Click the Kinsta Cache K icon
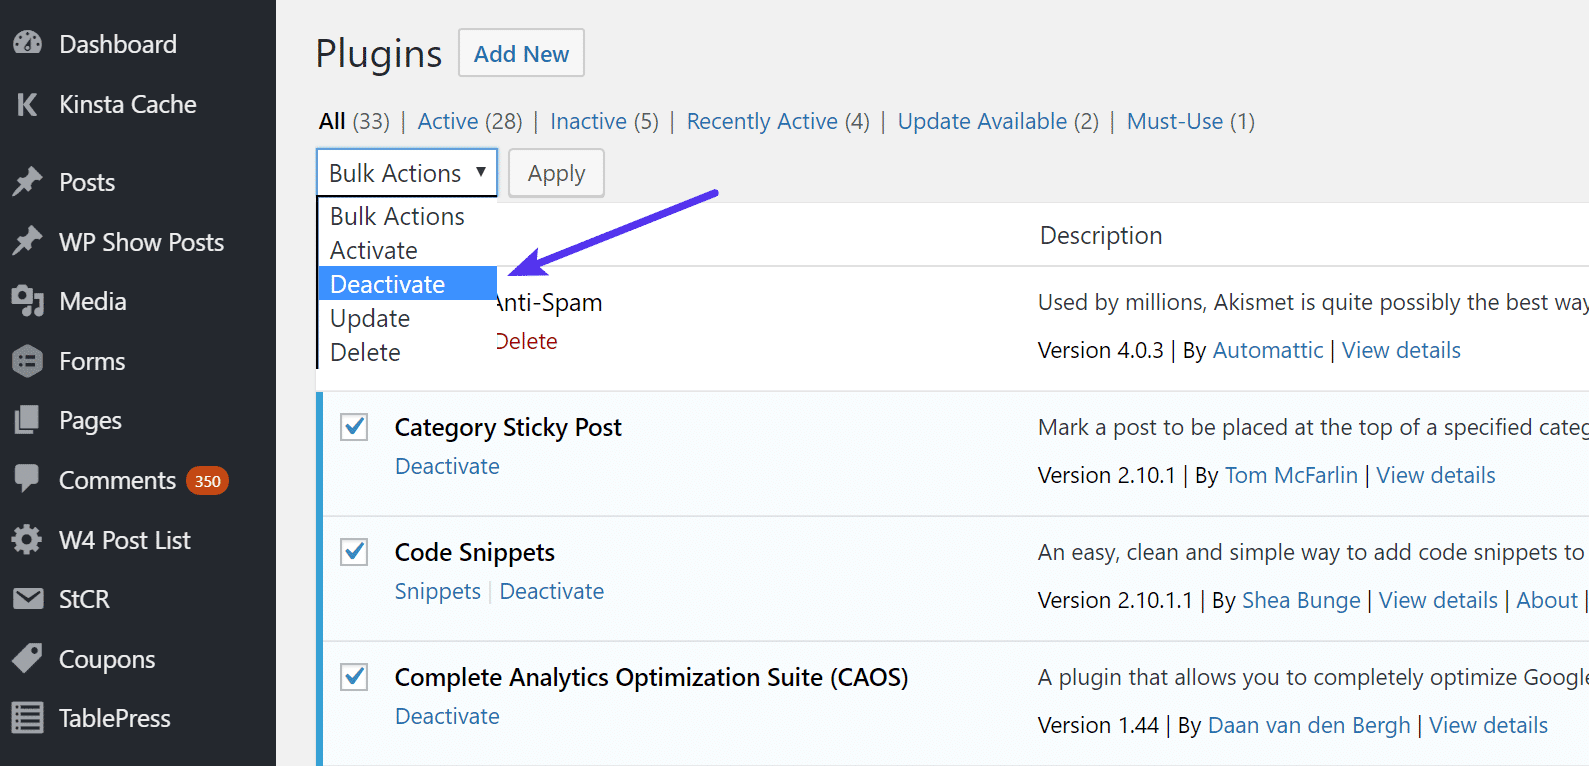 coord(27,104)
